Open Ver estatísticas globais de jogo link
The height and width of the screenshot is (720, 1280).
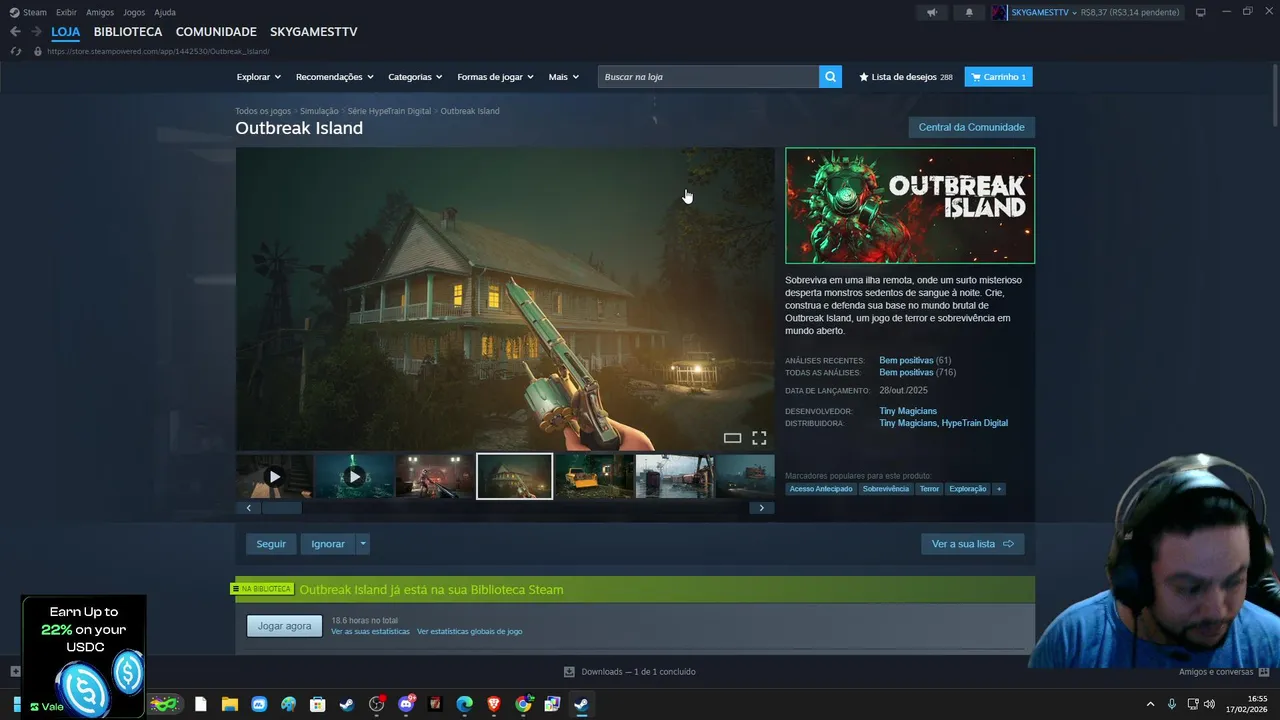click(x=469, y=632)
